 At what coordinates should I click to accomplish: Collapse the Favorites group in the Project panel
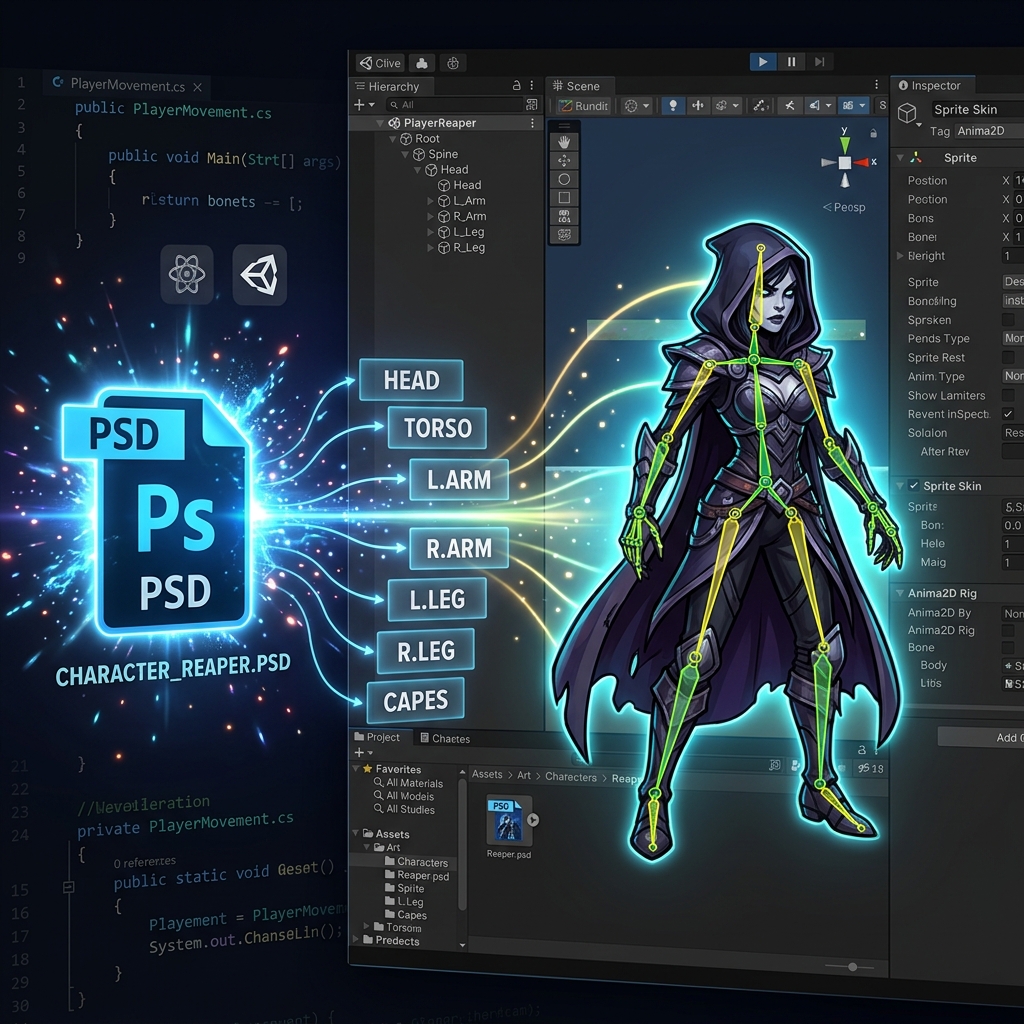(x=357, y=769)
